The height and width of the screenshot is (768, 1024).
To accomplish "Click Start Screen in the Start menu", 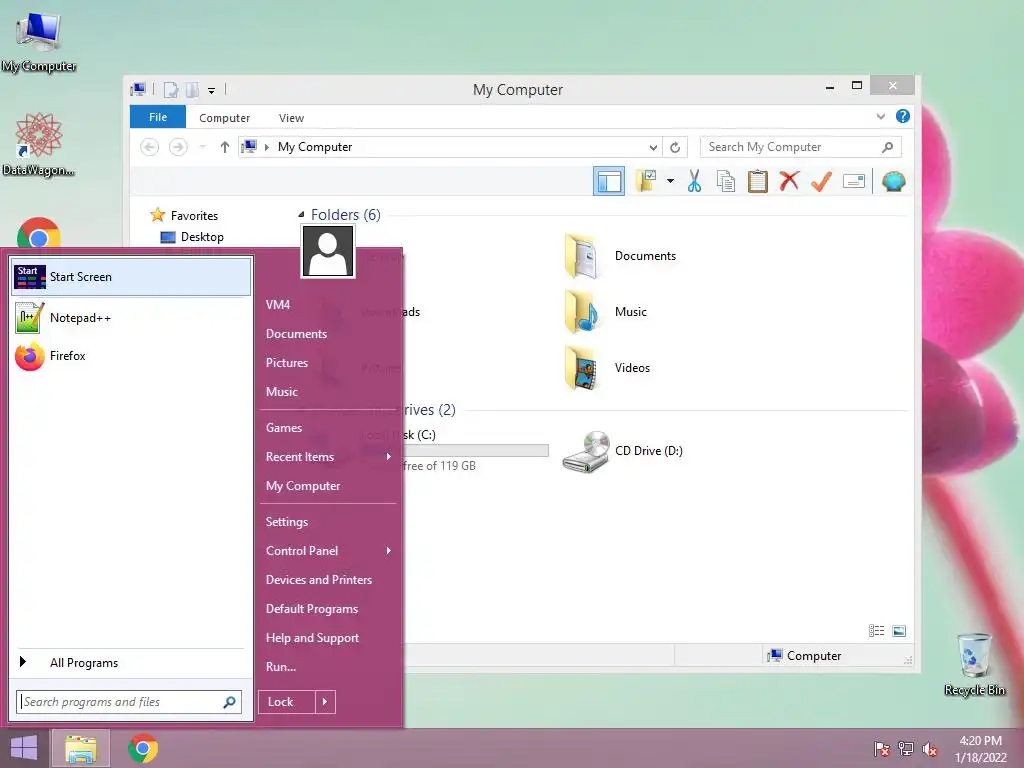I will (x=131, y=277).
